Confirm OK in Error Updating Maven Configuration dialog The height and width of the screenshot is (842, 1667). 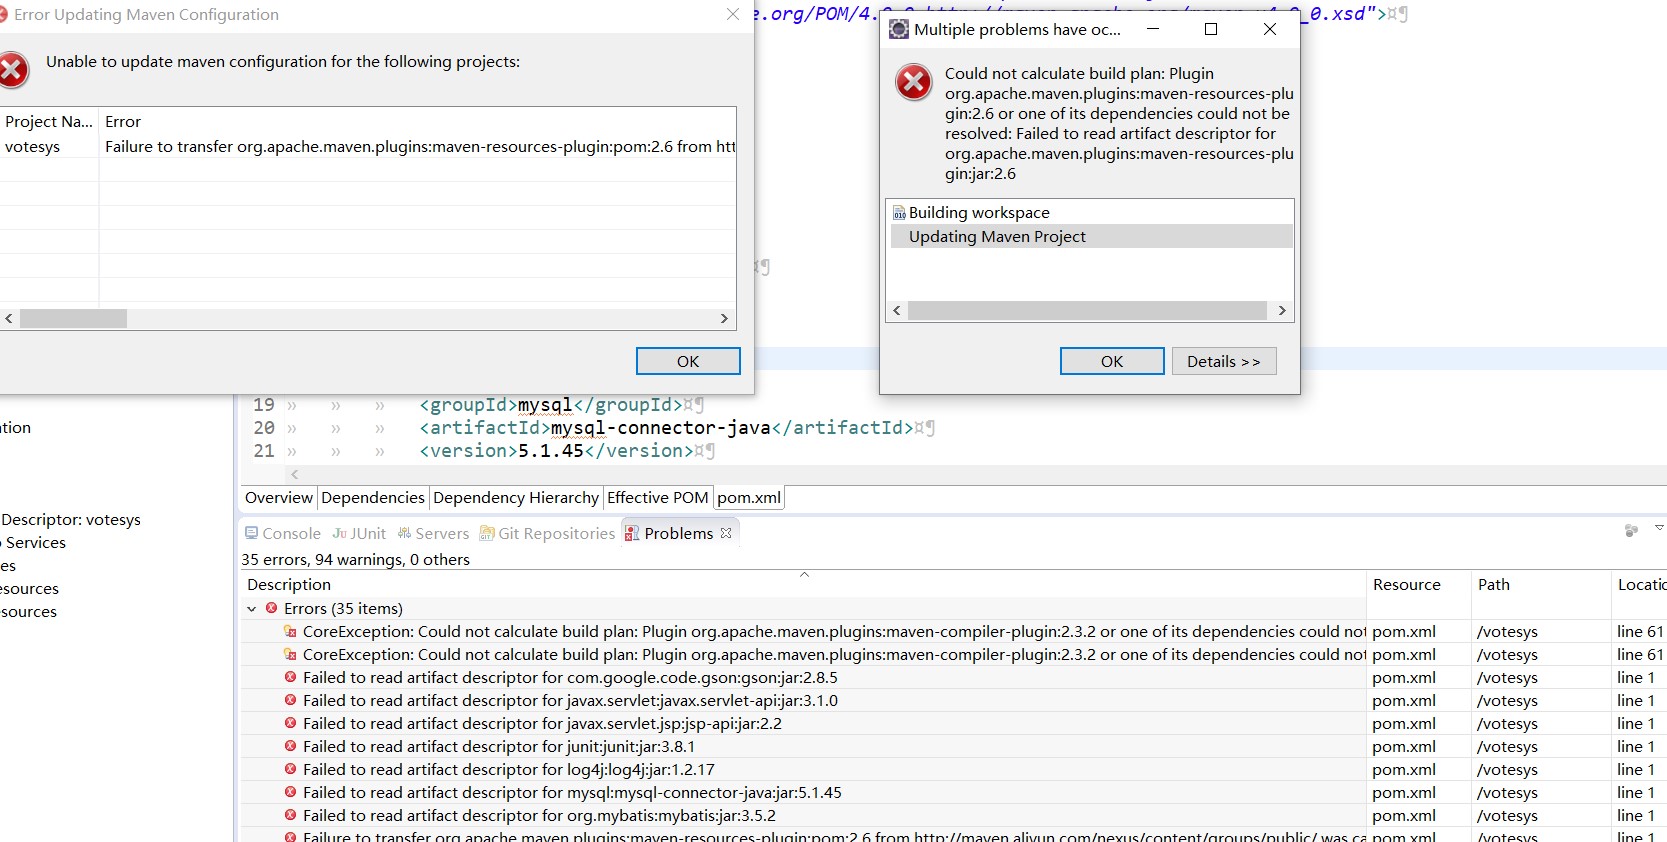point(688,361)
